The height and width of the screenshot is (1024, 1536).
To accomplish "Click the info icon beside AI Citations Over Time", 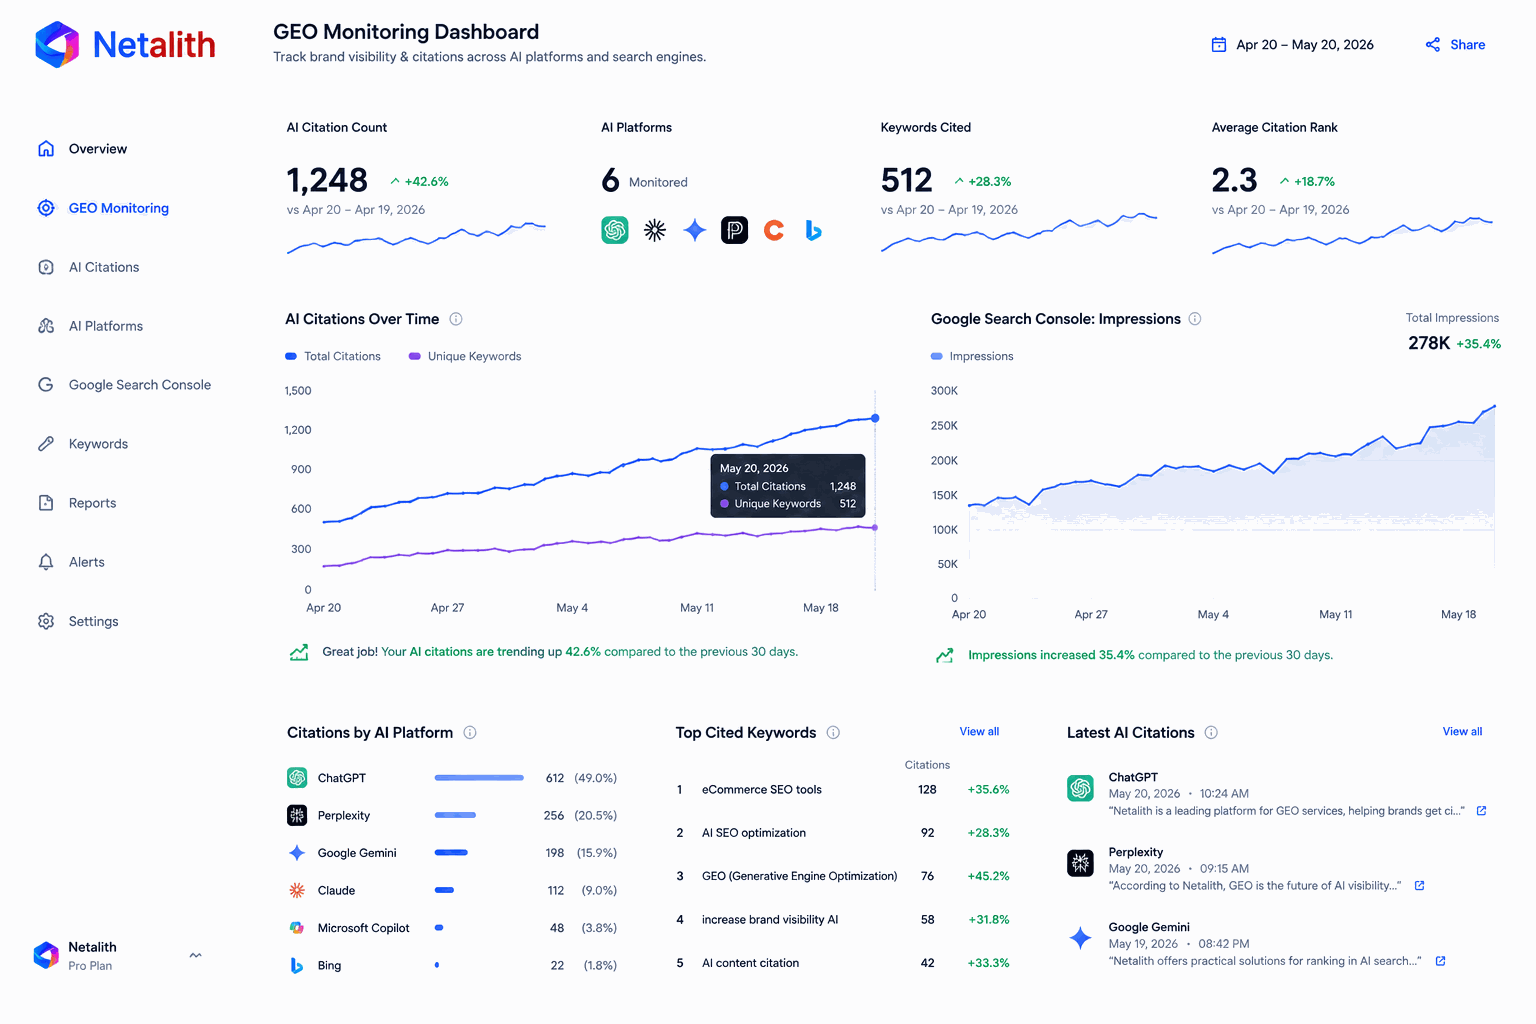I will coord(456,319).
